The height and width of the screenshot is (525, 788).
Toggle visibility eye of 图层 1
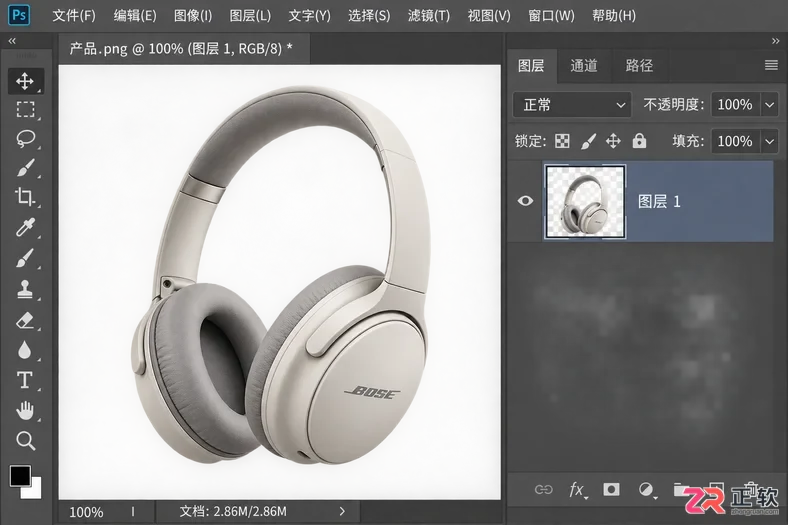[x=525, y=201]
